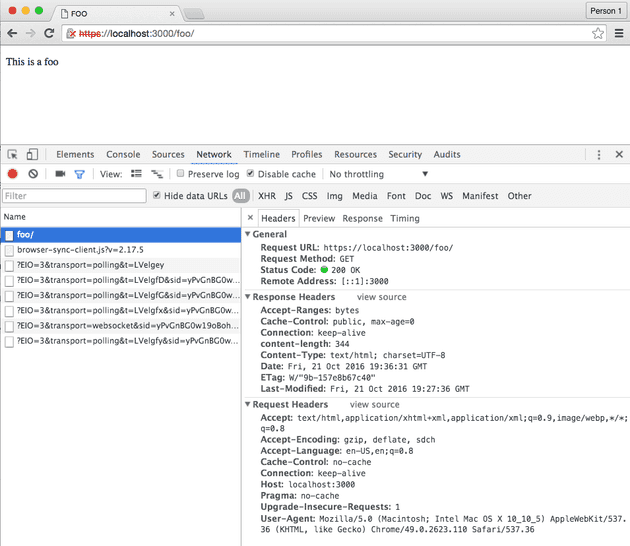Filter requests by Doc
The image size is (630, 546).
pos(423,196)
